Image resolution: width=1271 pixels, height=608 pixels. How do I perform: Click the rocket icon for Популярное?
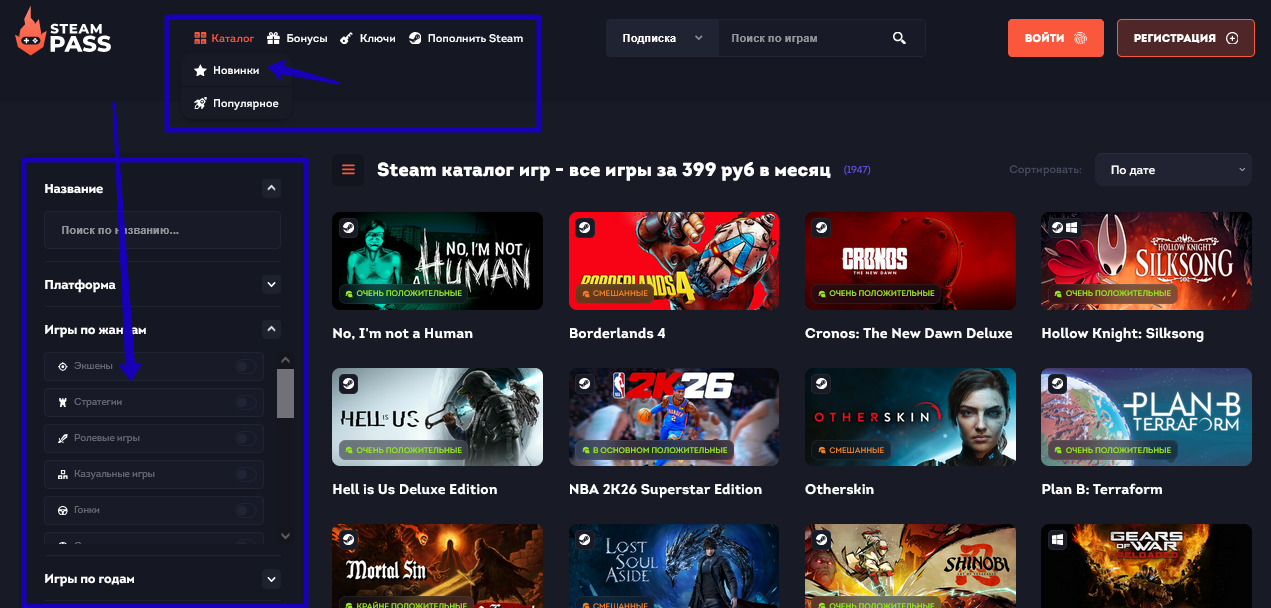(x=200, y=103)
